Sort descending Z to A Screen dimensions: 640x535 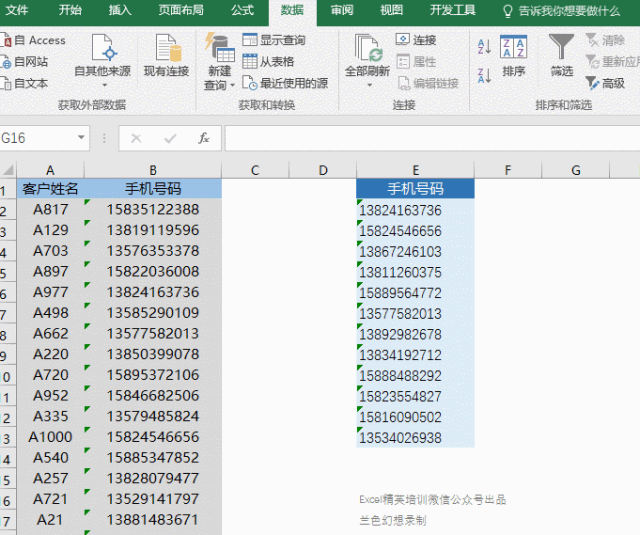click(x=484, y=76)
